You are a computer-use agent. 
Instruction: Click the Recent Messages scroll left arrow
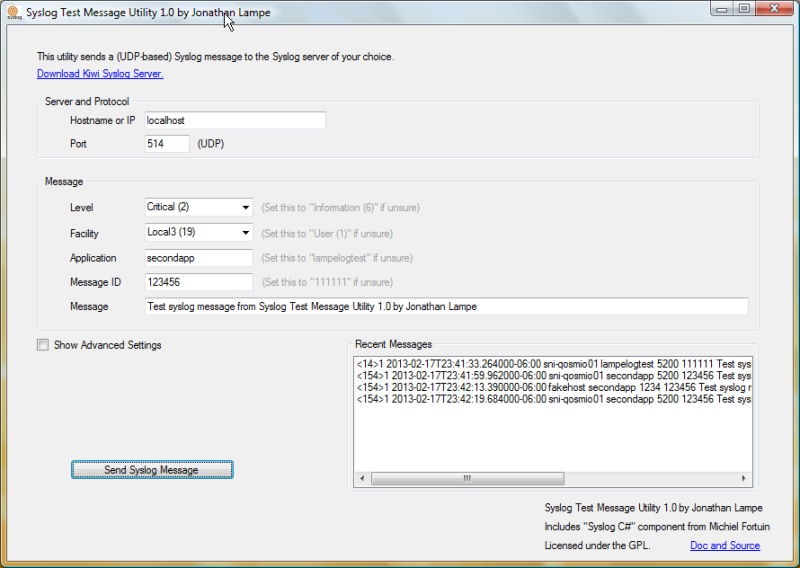click(362, 478)
